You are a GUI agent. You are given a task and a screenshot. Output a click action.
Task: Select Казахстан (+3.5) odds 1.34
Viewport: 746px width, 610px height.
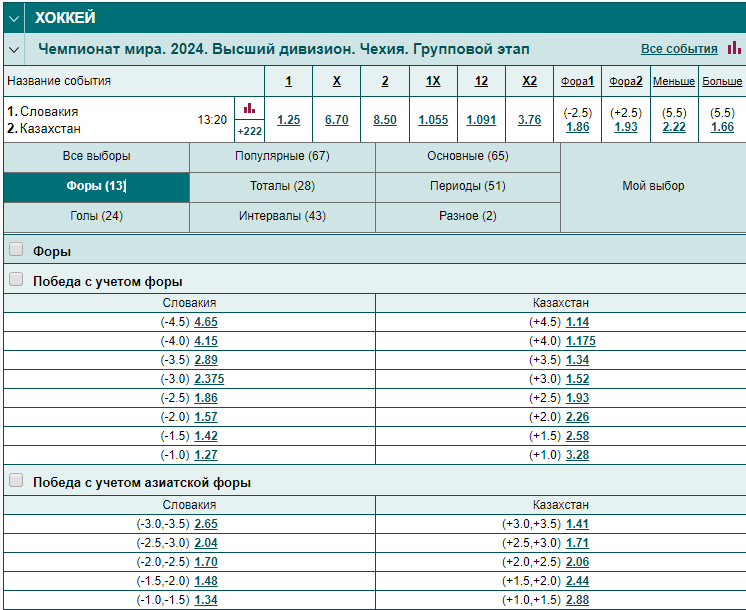pyautogui.click(x=578, y=360)
